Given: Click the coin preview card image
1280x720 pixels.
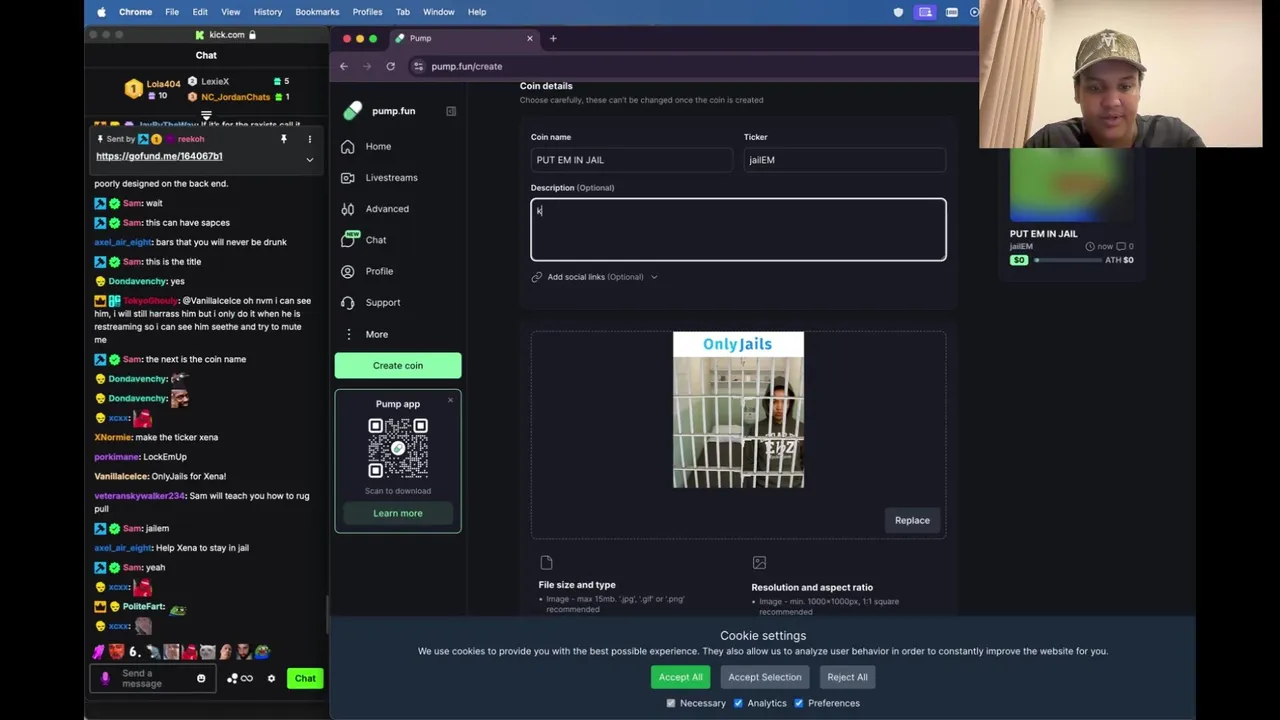Looking at the screenshot, I should pos(1070,184).
